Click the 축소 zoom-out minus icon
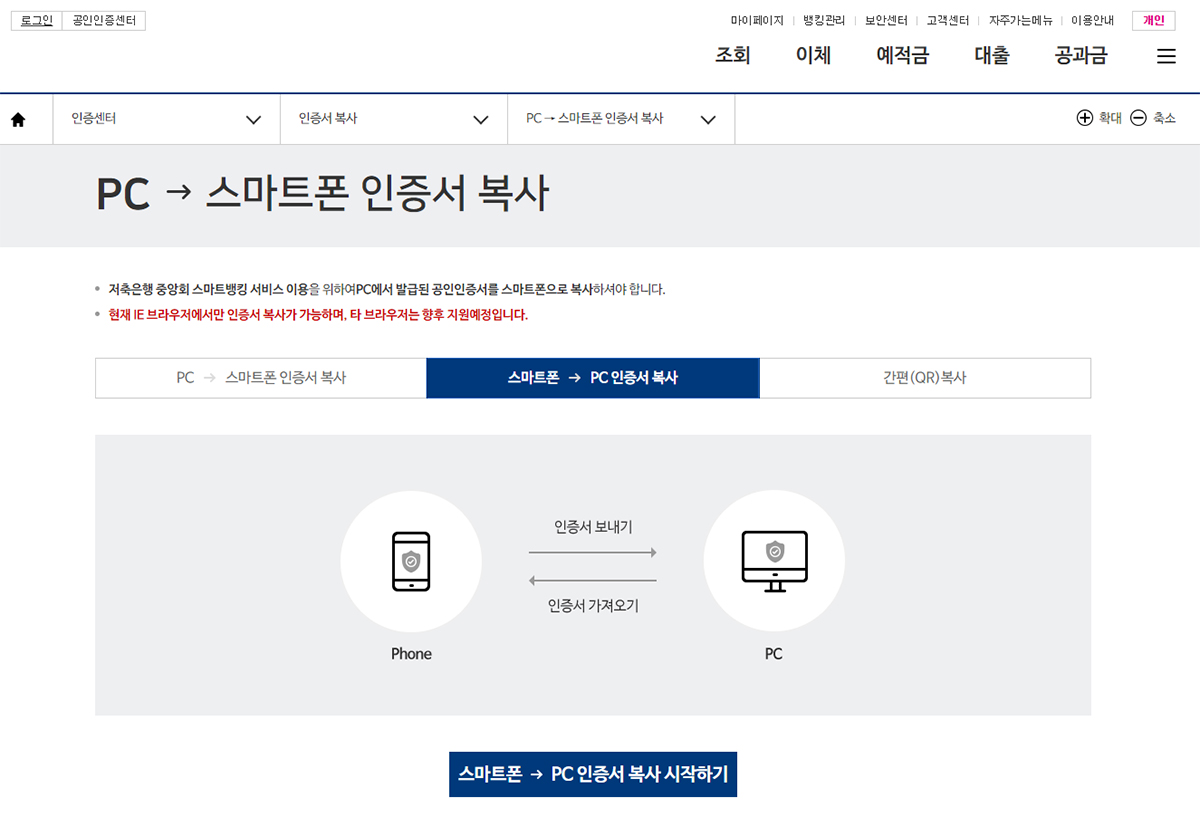The height and width of the screenshot is (817, 1200). coord(1139,118)
